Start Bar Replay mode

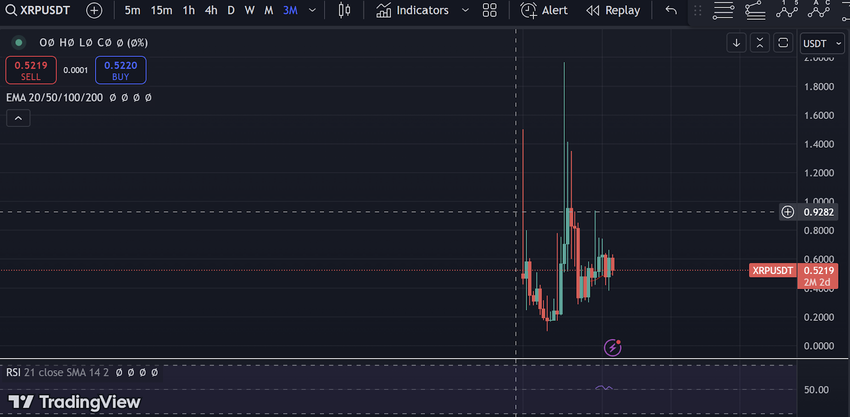tap(613, 10)
